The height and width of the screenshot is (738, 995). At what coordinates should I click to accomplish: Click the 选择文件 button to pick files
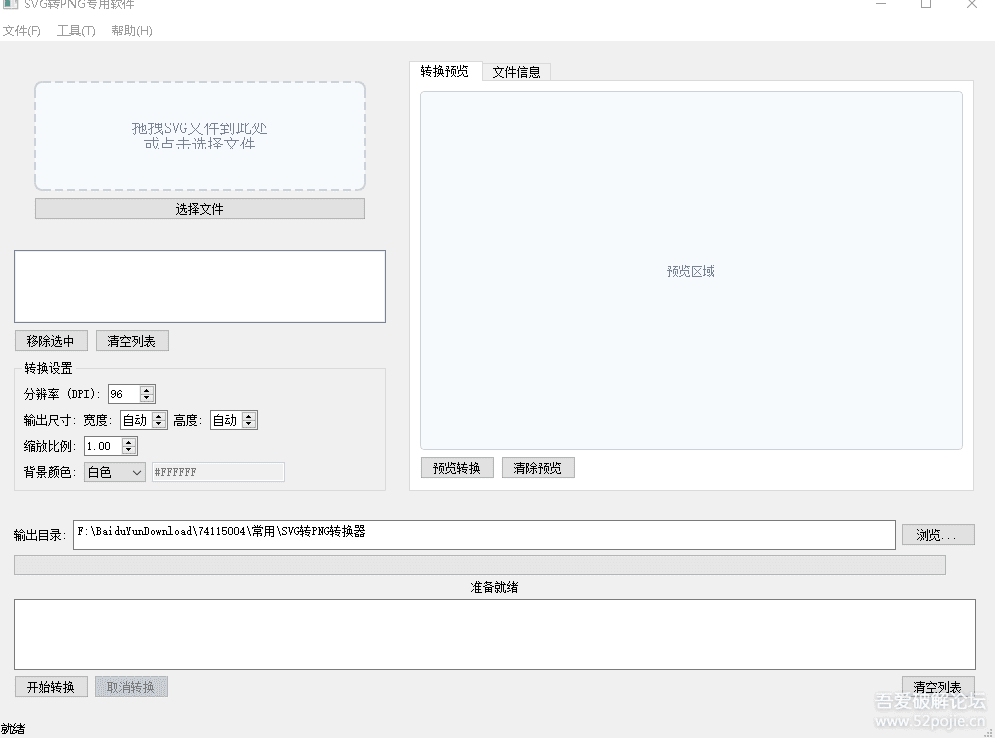[199, 208]
